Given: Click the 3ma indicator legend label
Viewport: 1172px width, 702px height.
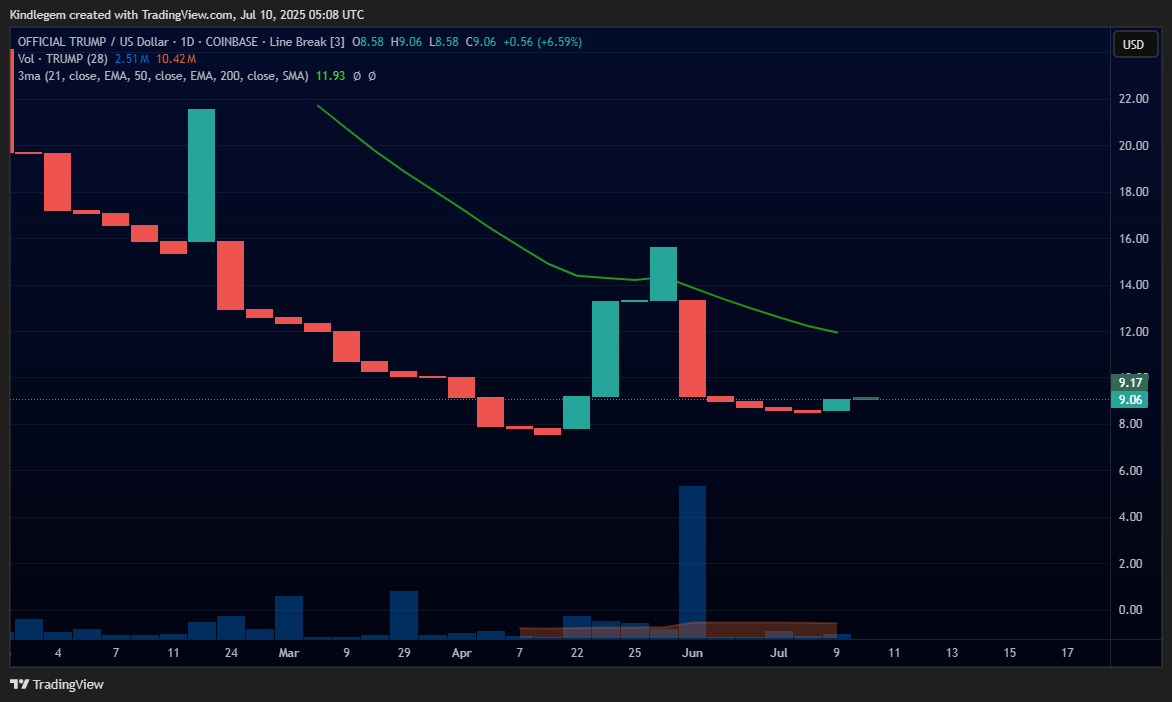Looking at the screenshot, I should point(163,76).
